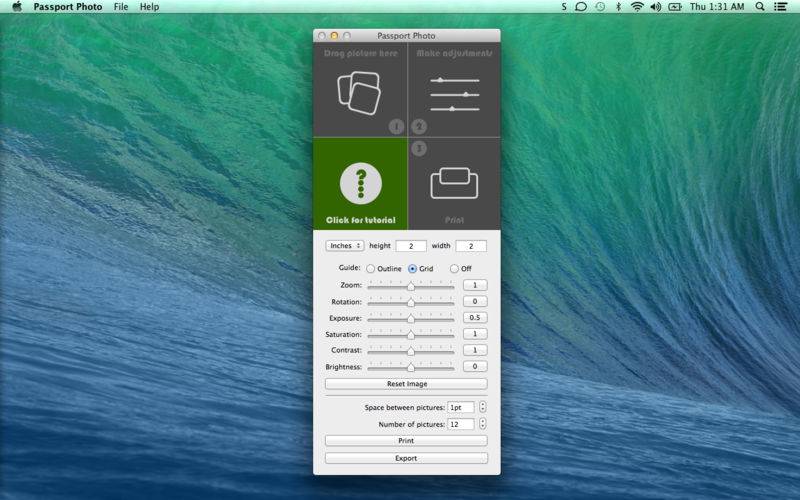Click the volume icon in menu bar

pyautogui.click(x=656, y=7)
